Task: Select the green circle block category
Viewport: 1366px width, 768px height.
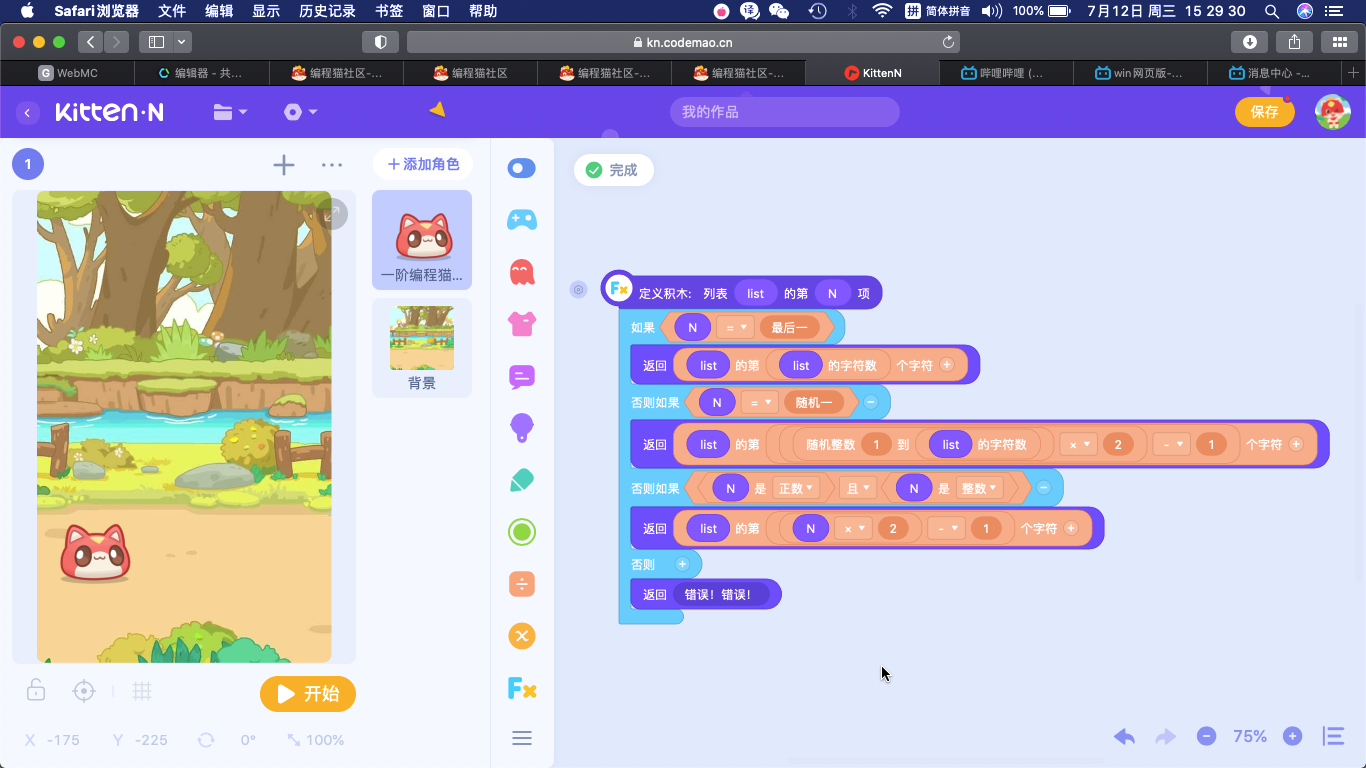Action: [x=522, y=532]
